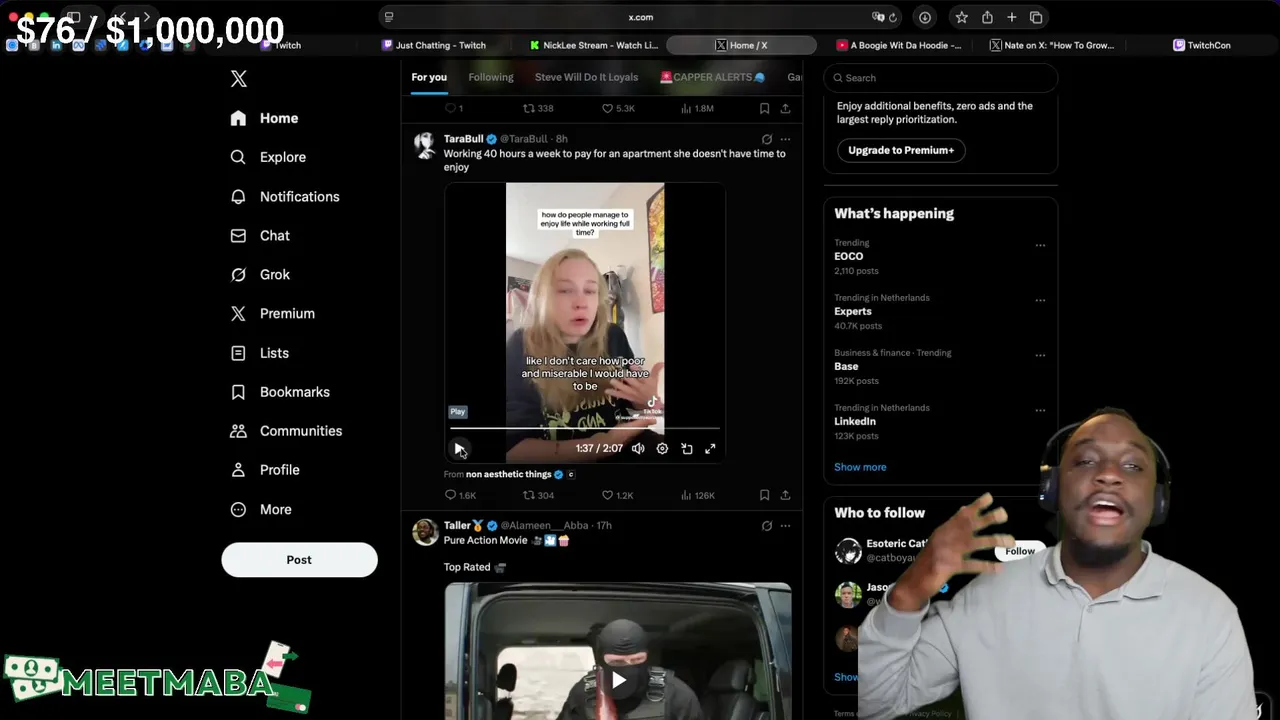Open more options for Base trend
The width and height of the screenshot is (1280, 720).
1040,355
